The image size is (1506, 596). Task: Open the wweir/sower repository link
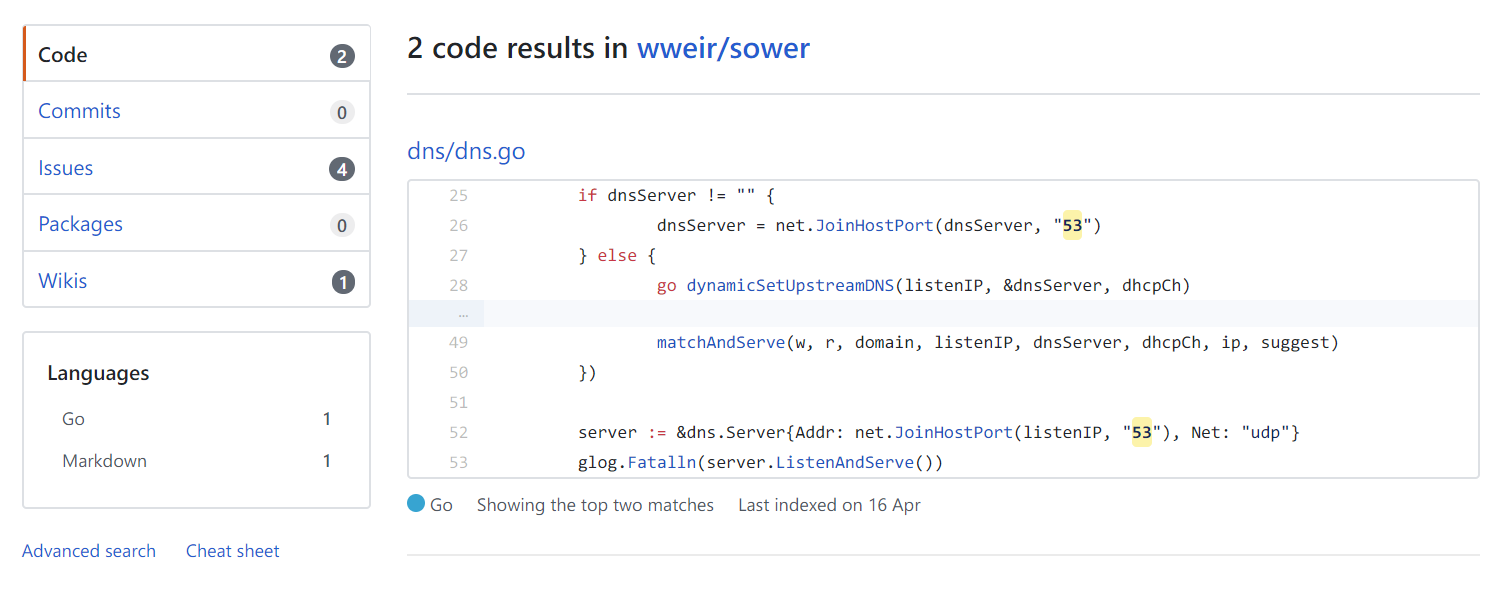click(x=723, y=48)
